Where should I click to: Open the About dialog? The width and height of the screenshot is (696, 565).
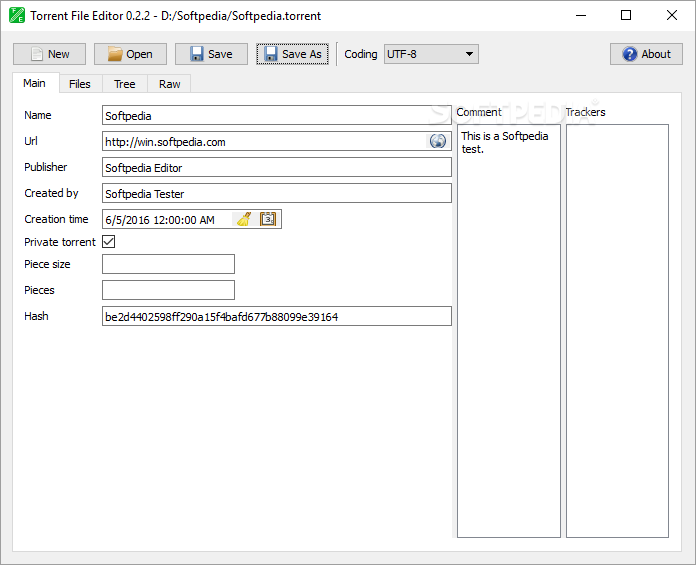(646, 54)
